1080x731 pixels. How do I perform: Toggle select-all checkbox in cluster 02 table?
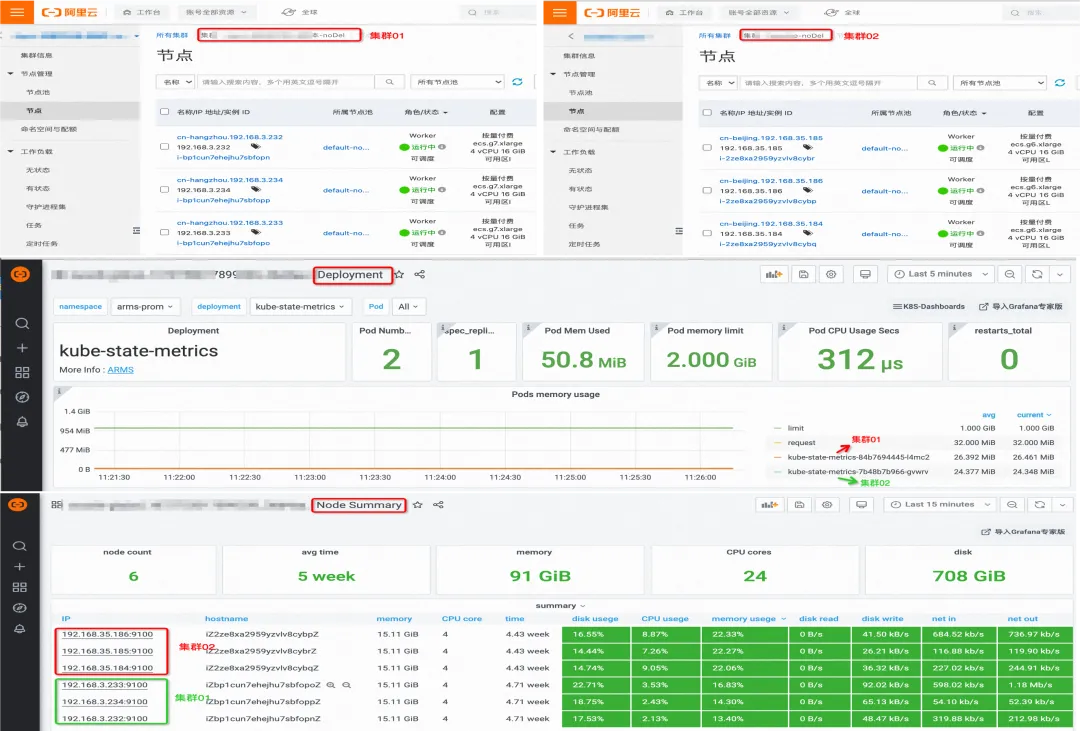point(707,112)
